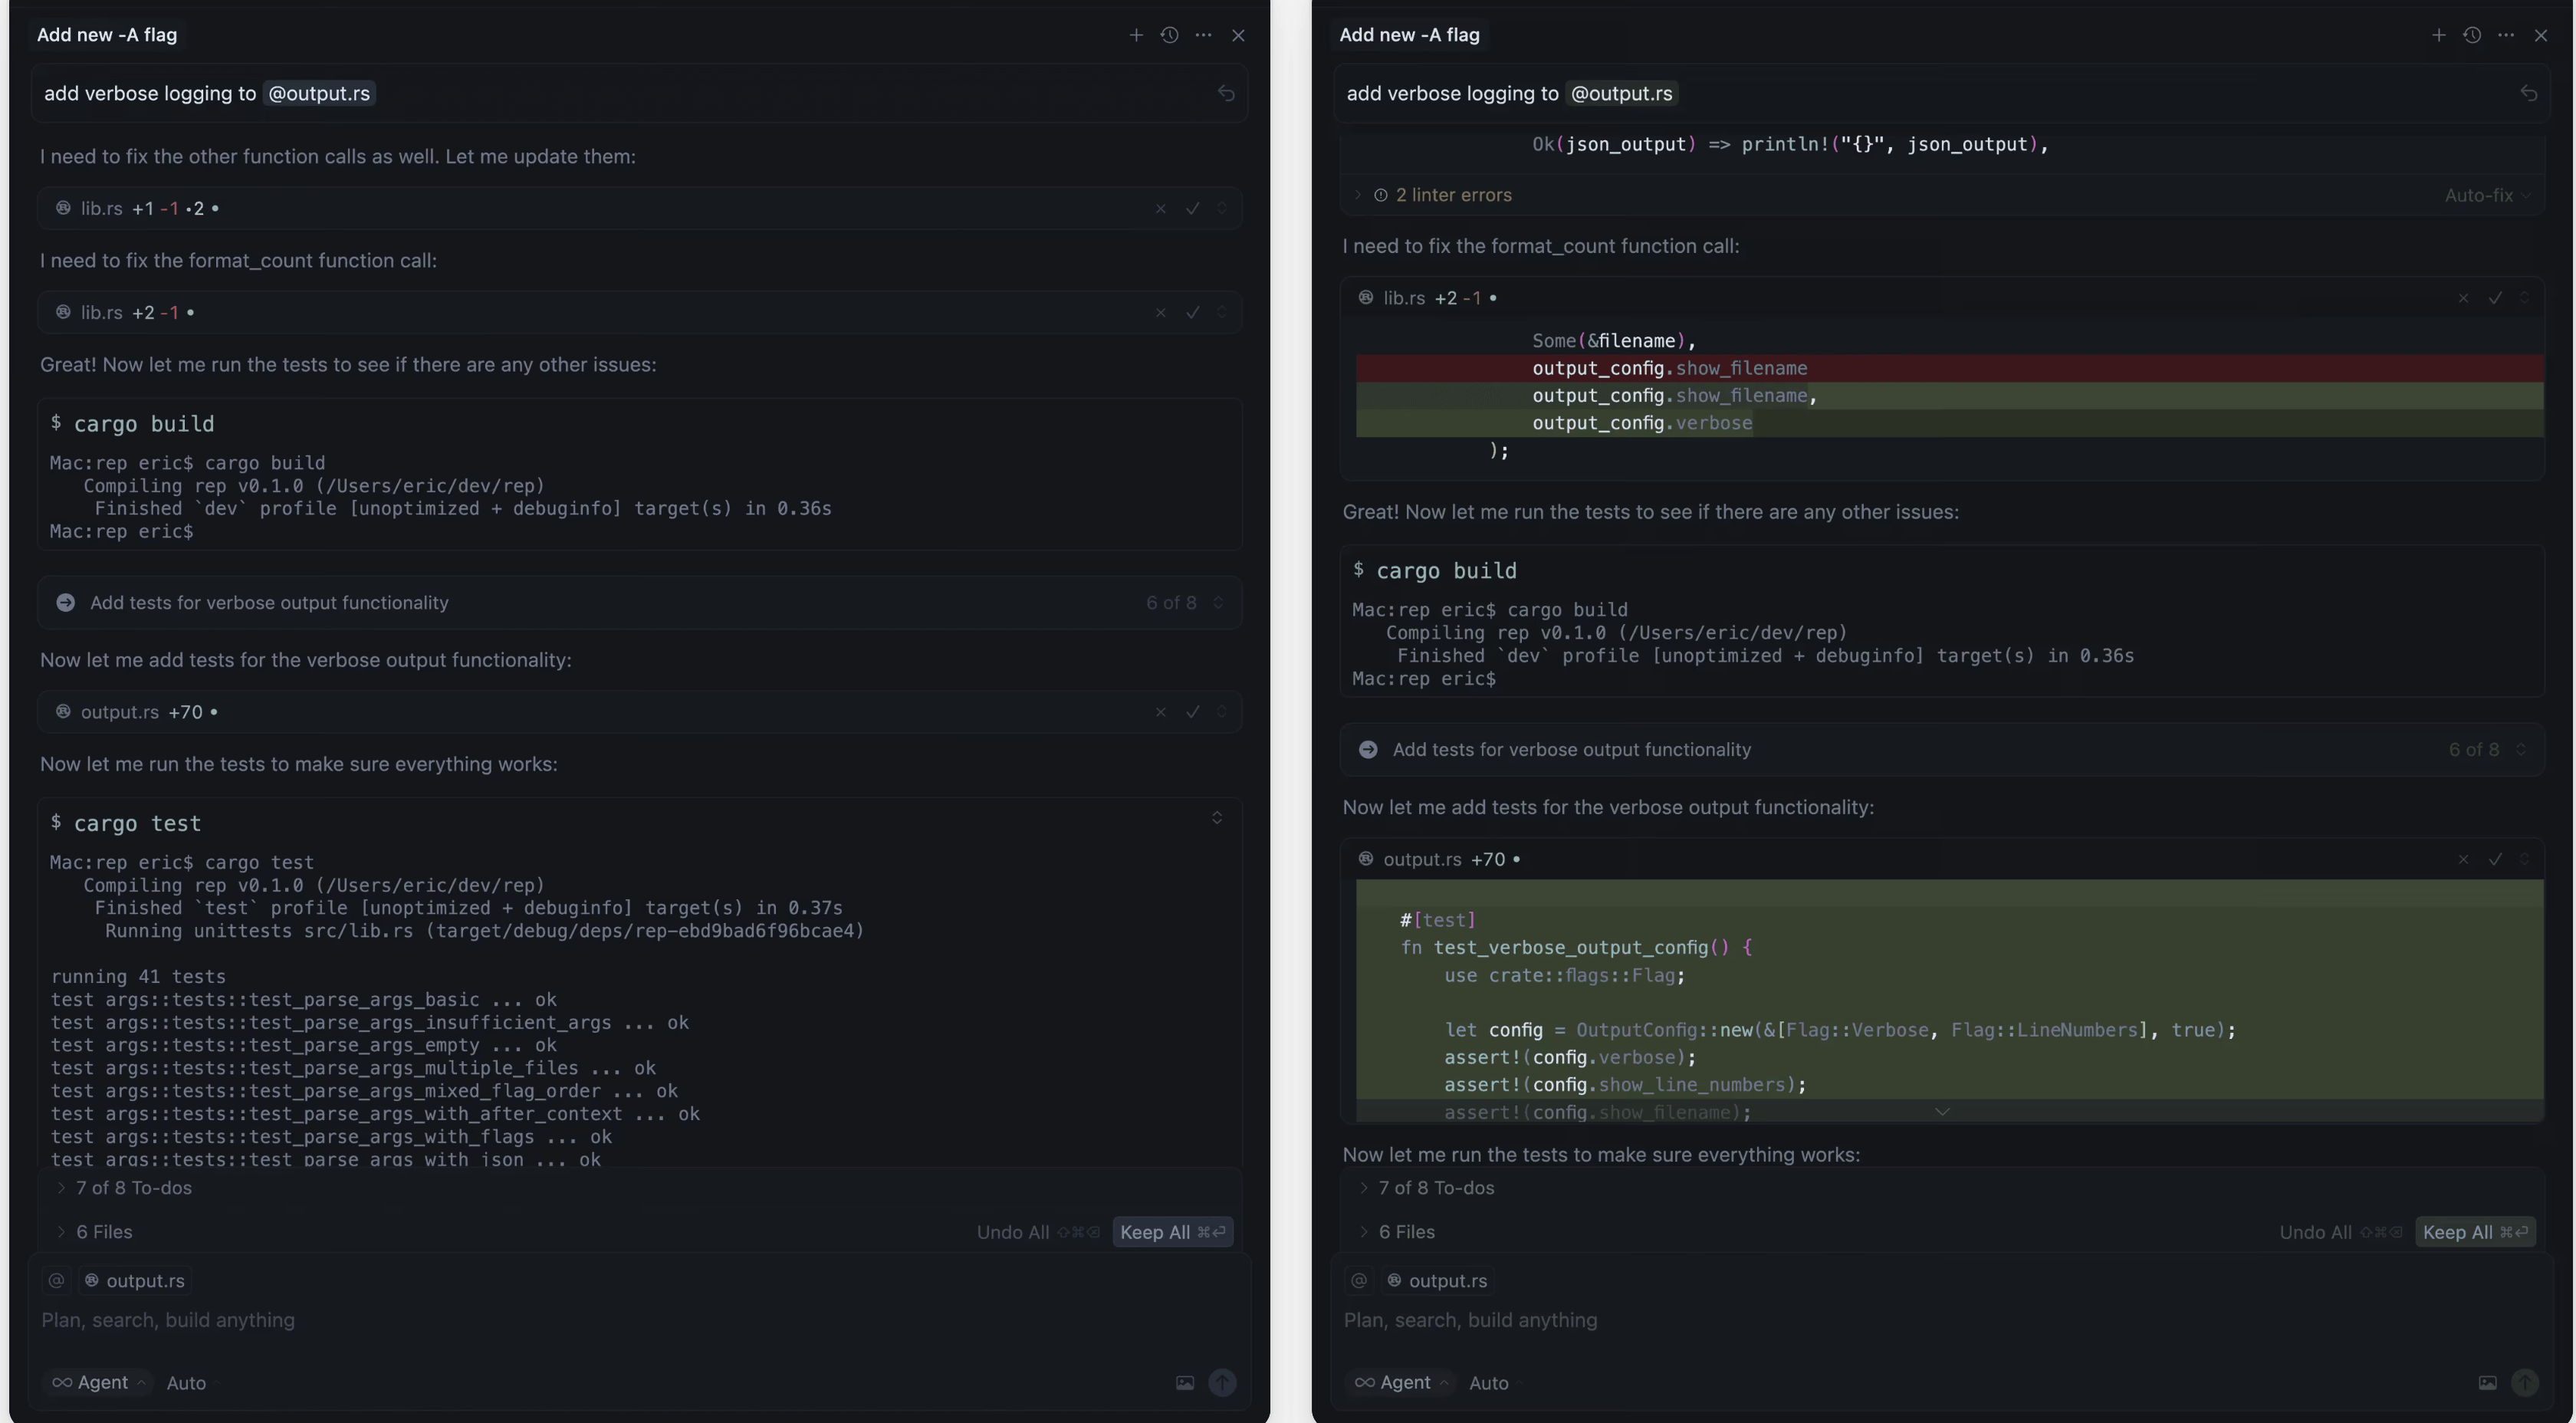
Task: Click Keep All in the right panel
Action: 2475,1233
